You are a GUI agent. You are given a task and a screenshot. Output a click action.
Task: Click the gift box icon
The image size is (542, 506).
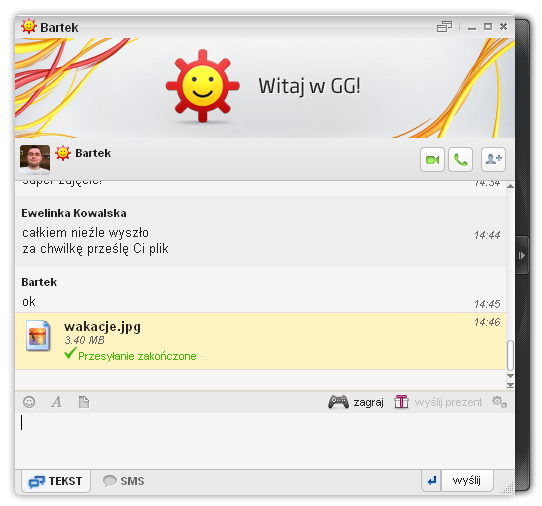(x=401, y=402)
